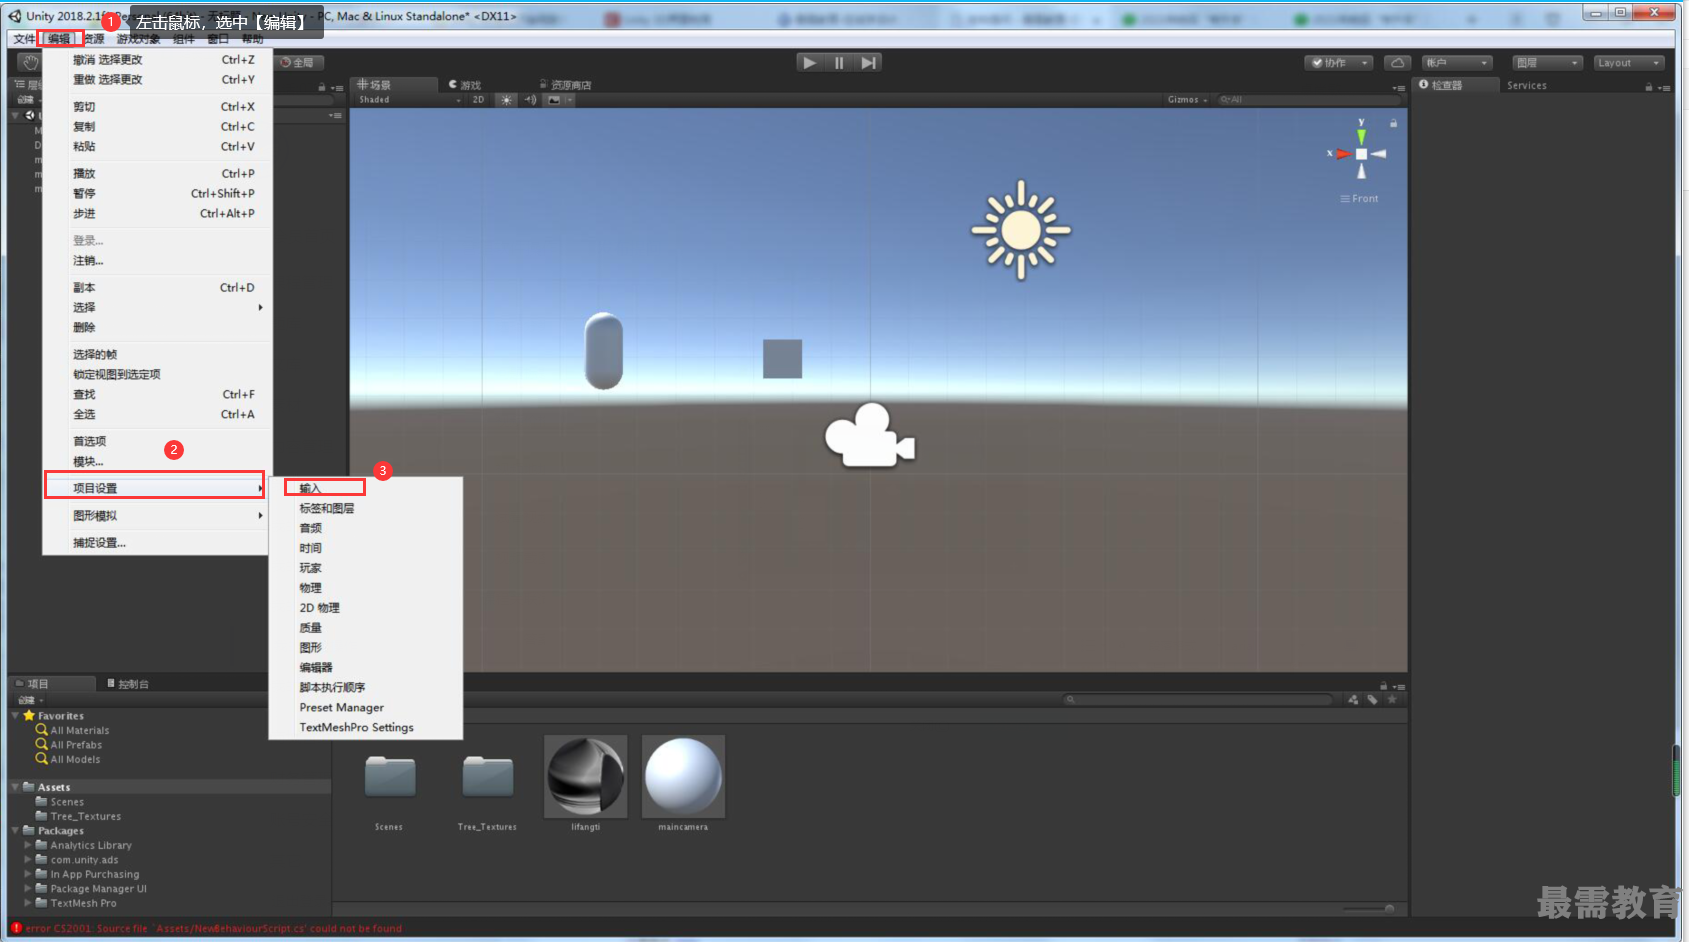Screen dimensions: 1689x942
Task: Open the 文件 file menu
Action: tap(24, 39)
